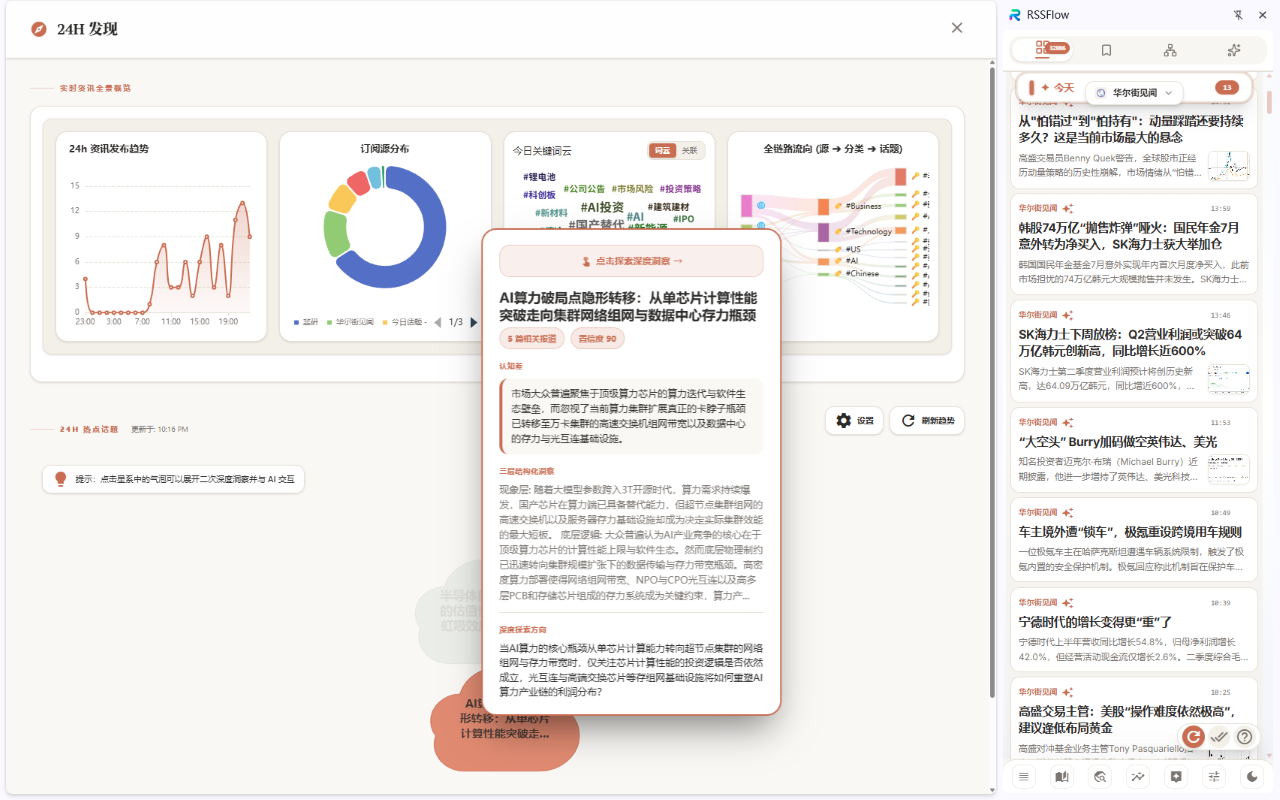1280x800 pixels.
Task: Click the RSSFlow feed list scrollbar
Action: tap(1269, 100)
